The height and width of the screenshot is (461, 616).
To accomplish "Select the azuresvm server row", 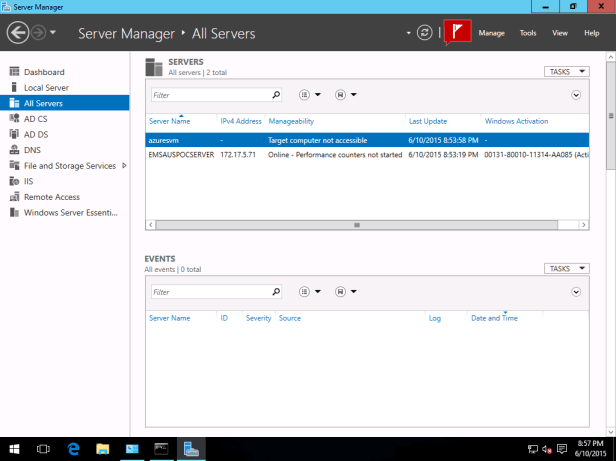I will pos(300,140).
